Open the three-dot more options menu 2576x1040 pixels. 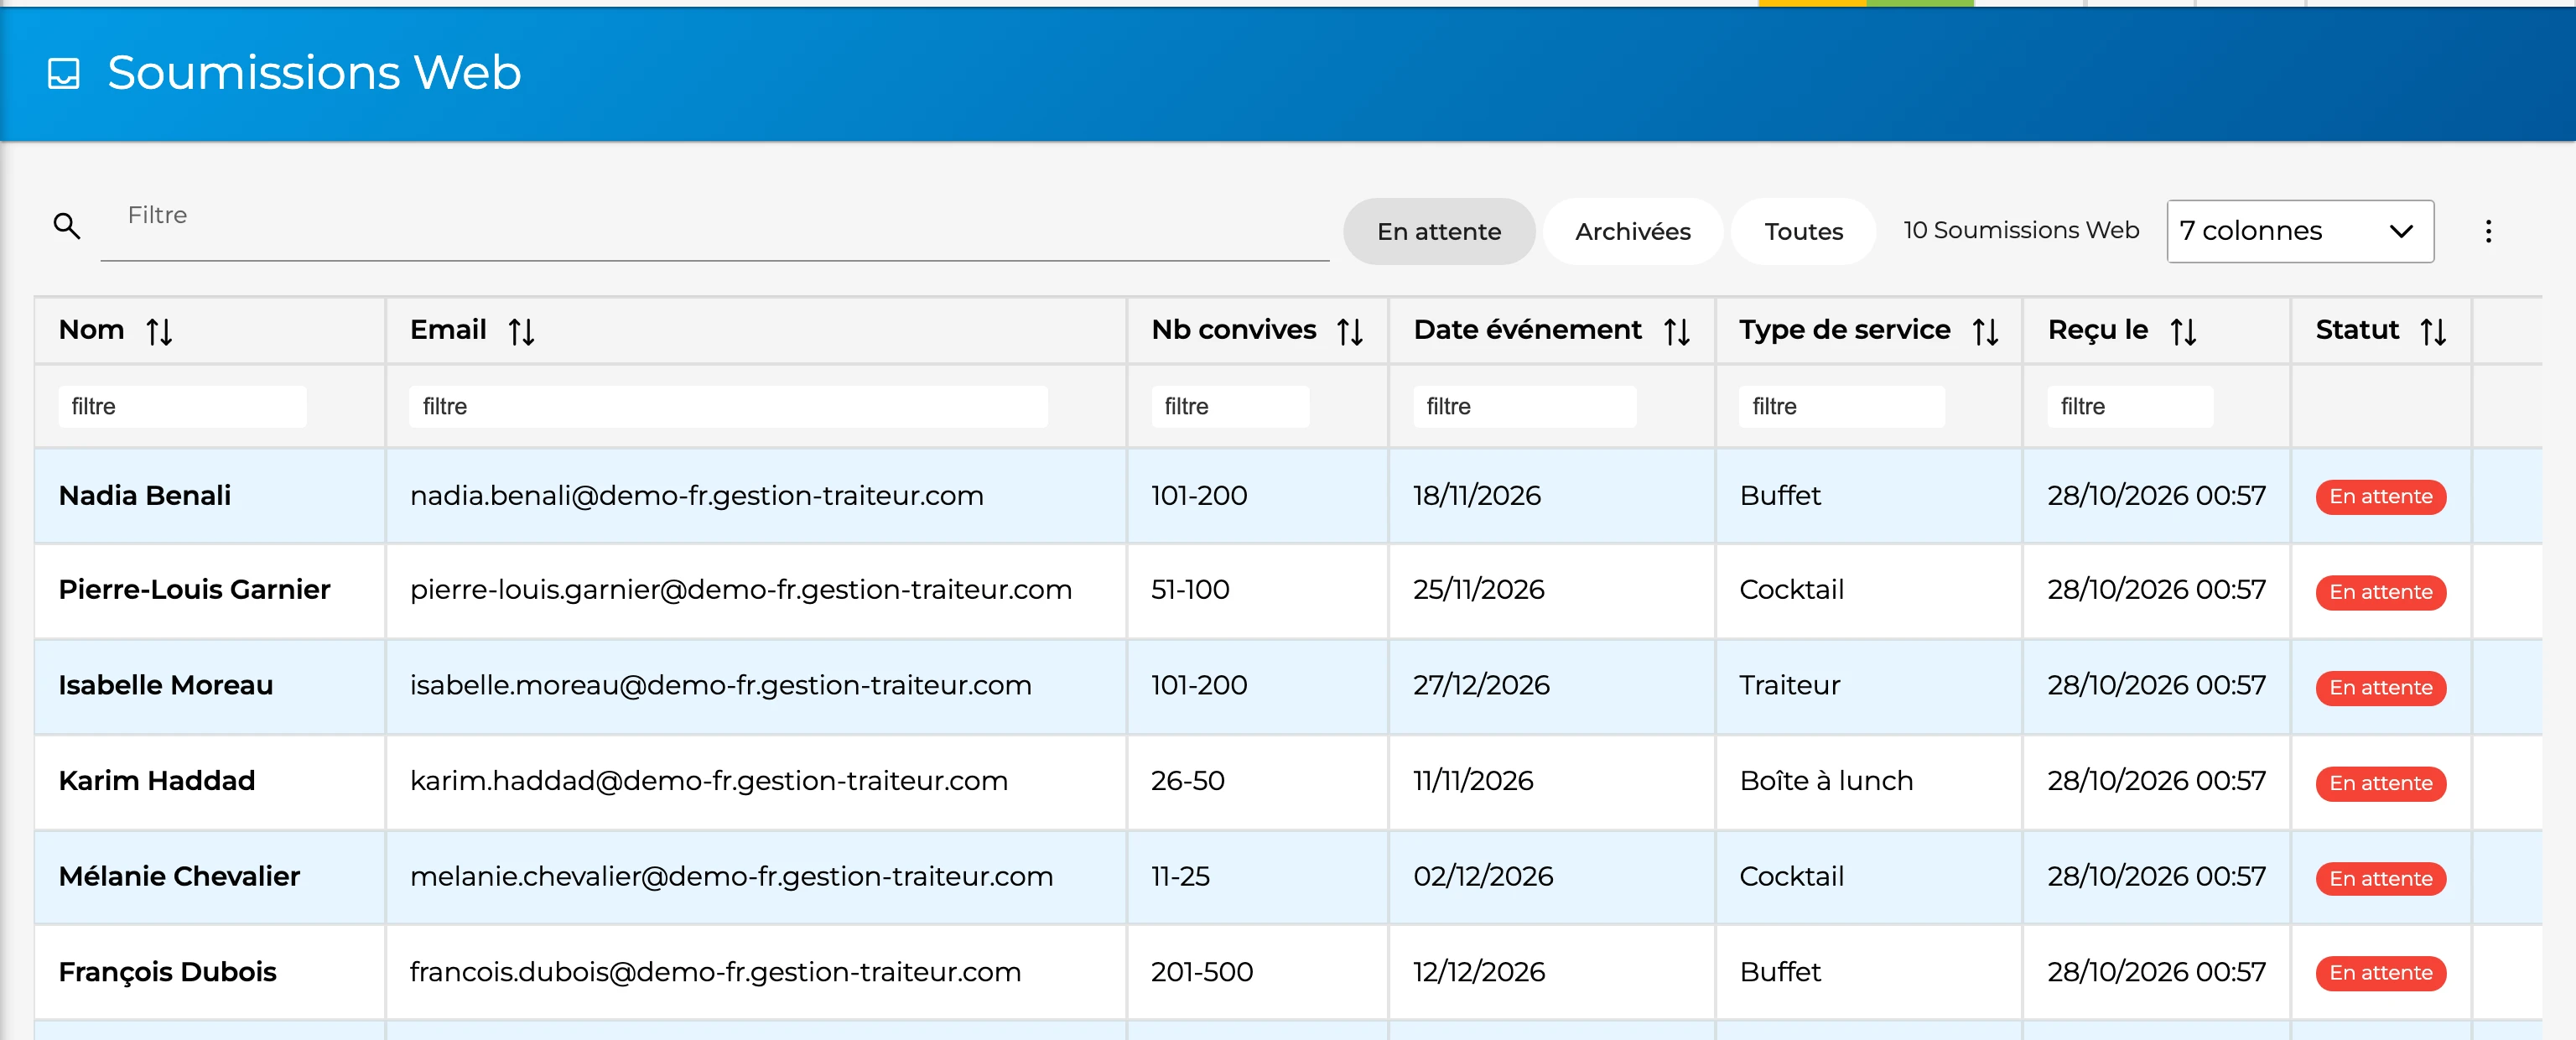pos(2488,231)
